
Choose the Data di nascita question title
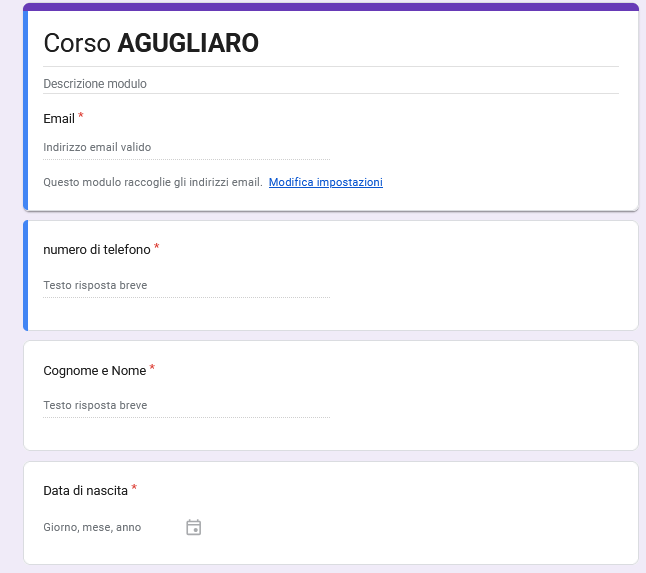tap(85, 491)
